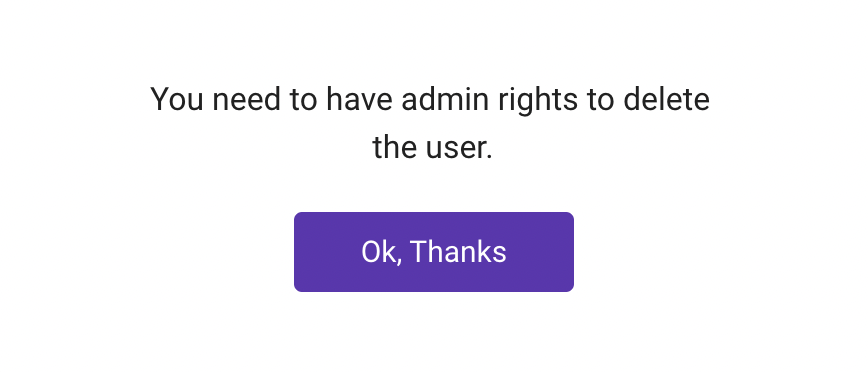Click the word 'user.' in second line
This screenshot has height=372, width=868.
tap(459, 149)
